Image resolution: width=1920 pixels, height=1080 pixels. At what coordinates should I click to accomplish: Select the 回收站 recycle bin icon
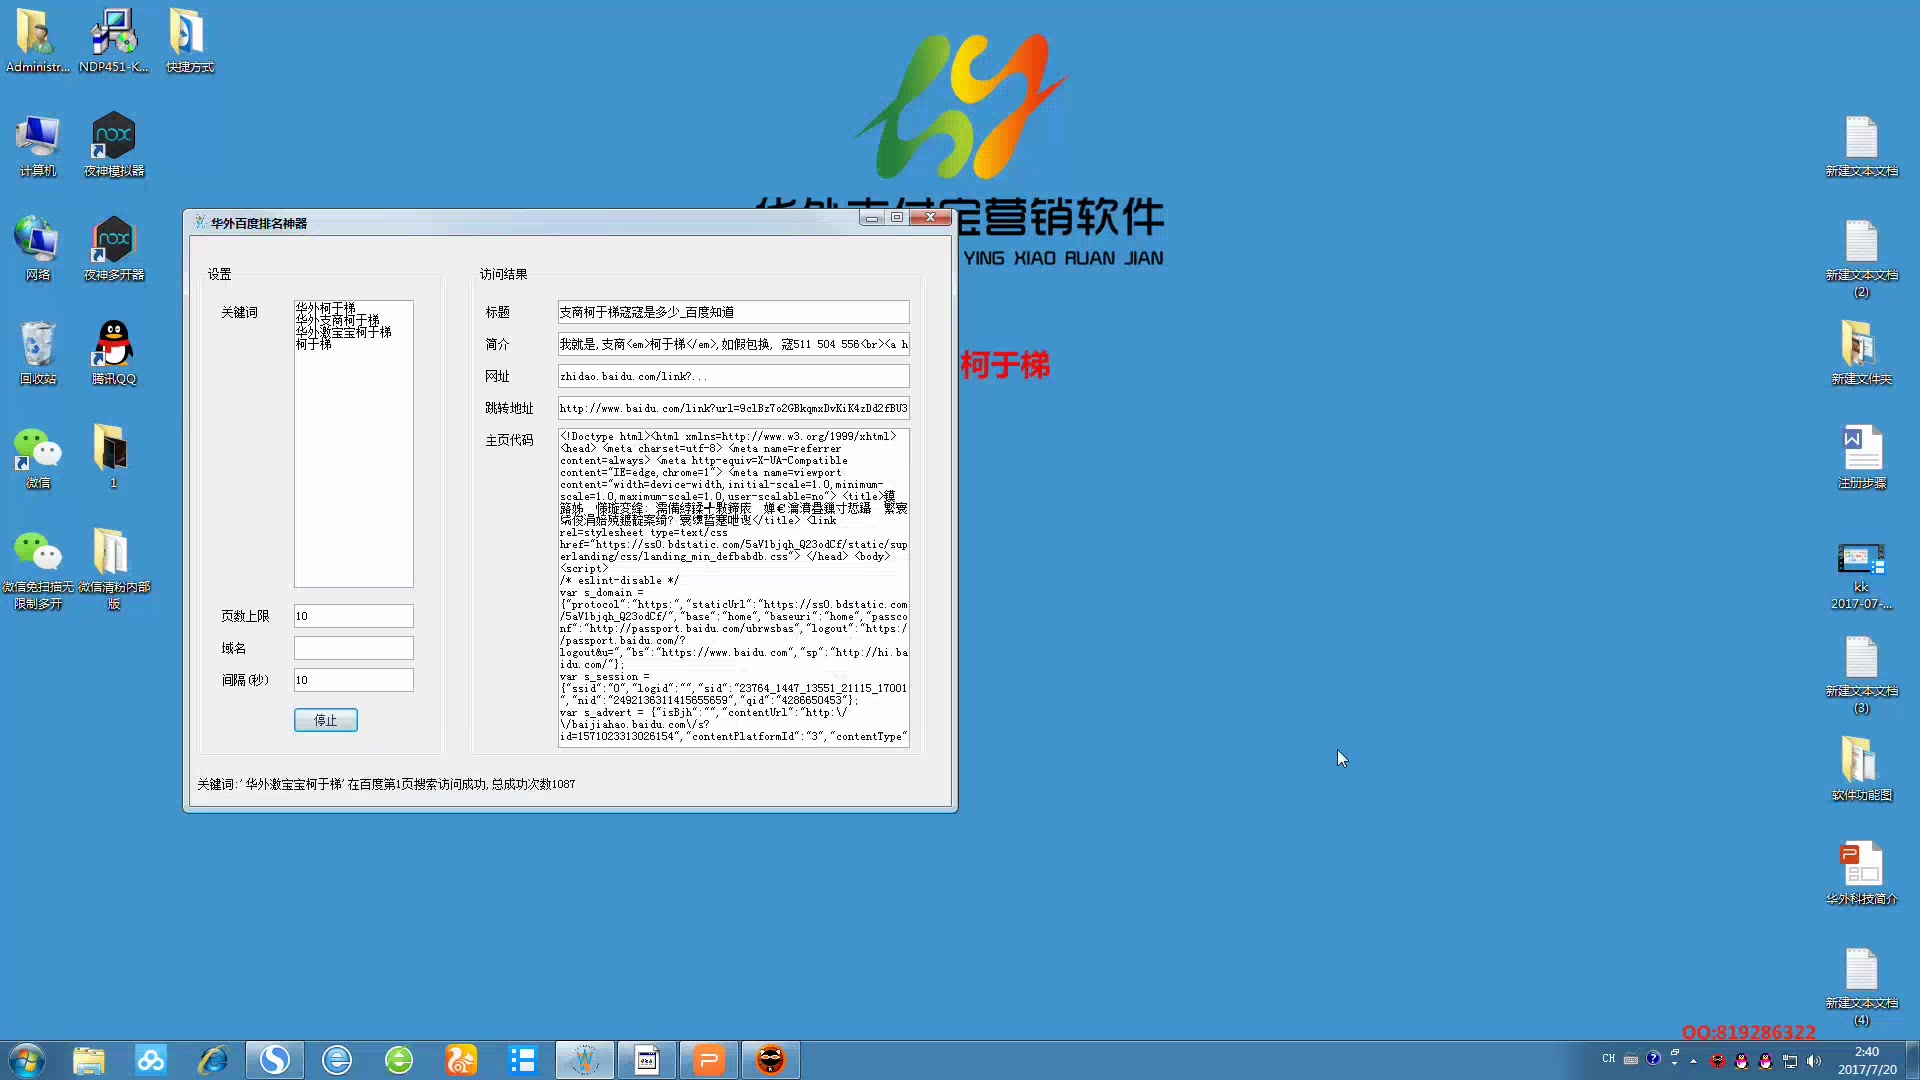pos(37,352)
